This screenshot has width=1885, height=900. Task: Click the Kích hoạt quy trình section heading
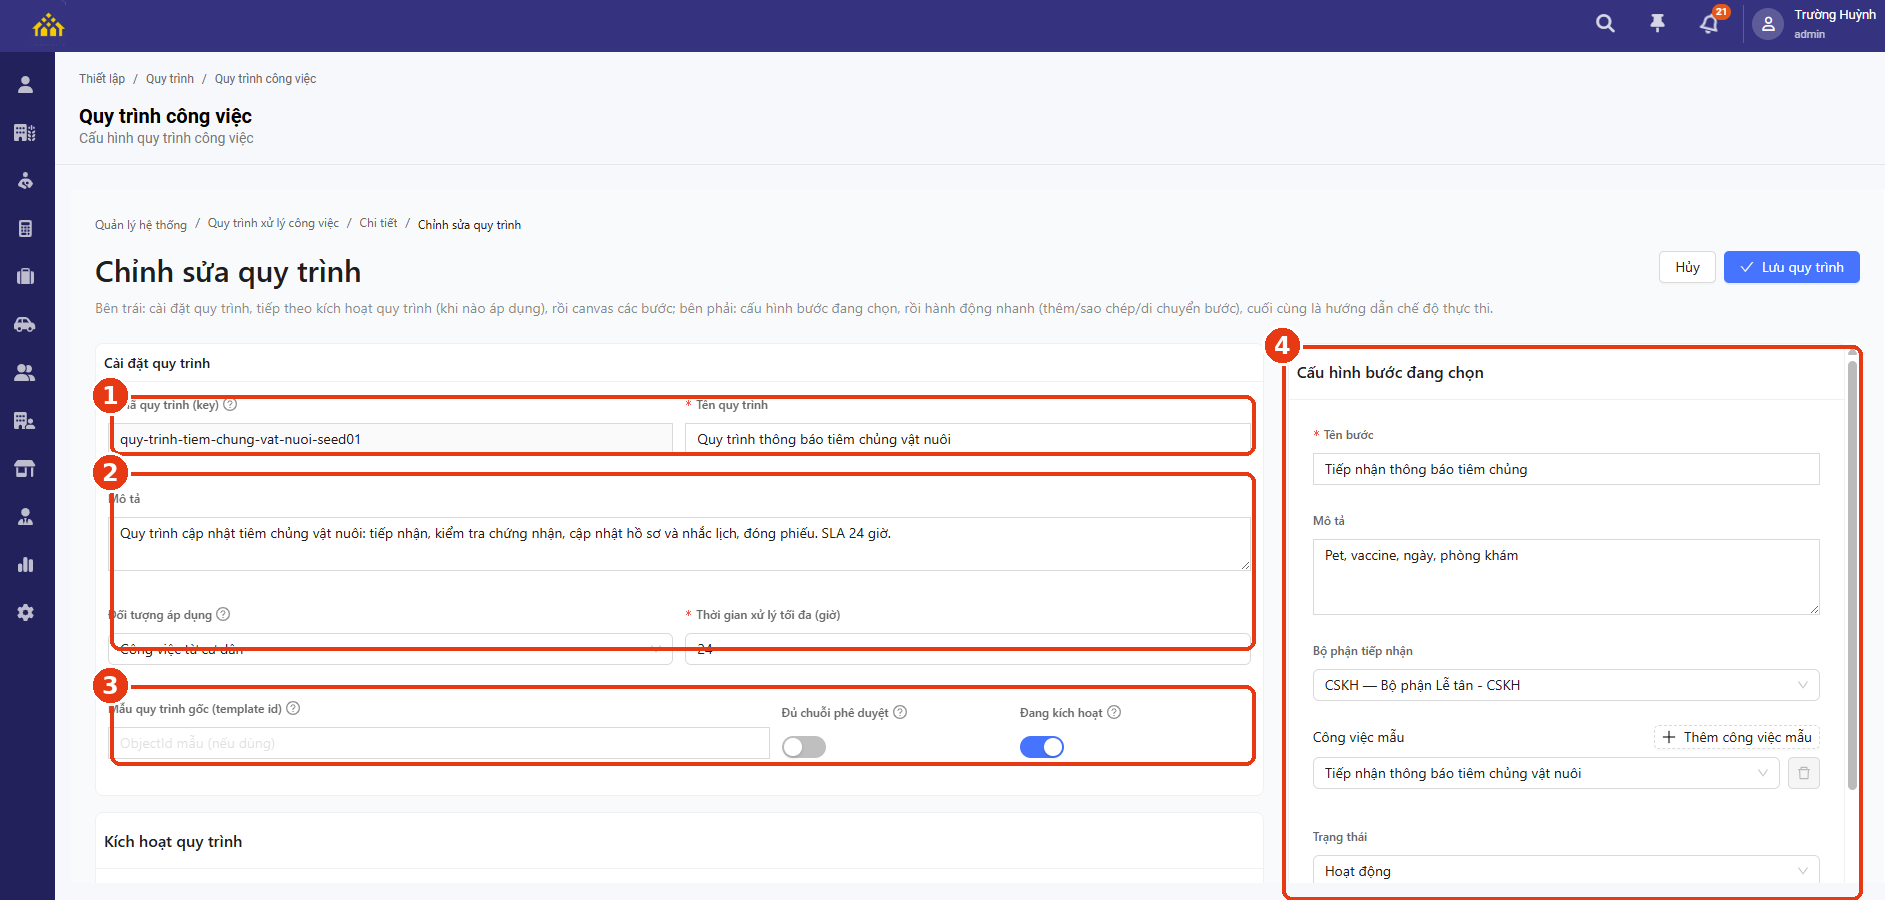pyautogui.click(x=173, y=842)
